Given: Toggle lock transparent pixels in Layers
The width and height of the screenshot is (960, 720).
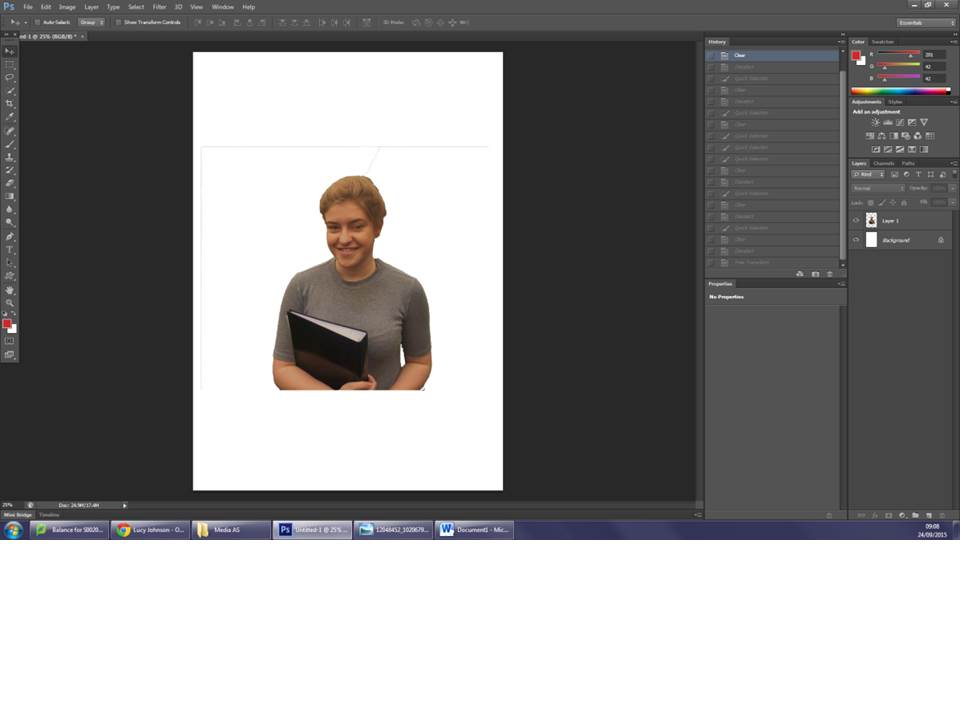Looking at the screenshot, I should click(x=871, y=203).
